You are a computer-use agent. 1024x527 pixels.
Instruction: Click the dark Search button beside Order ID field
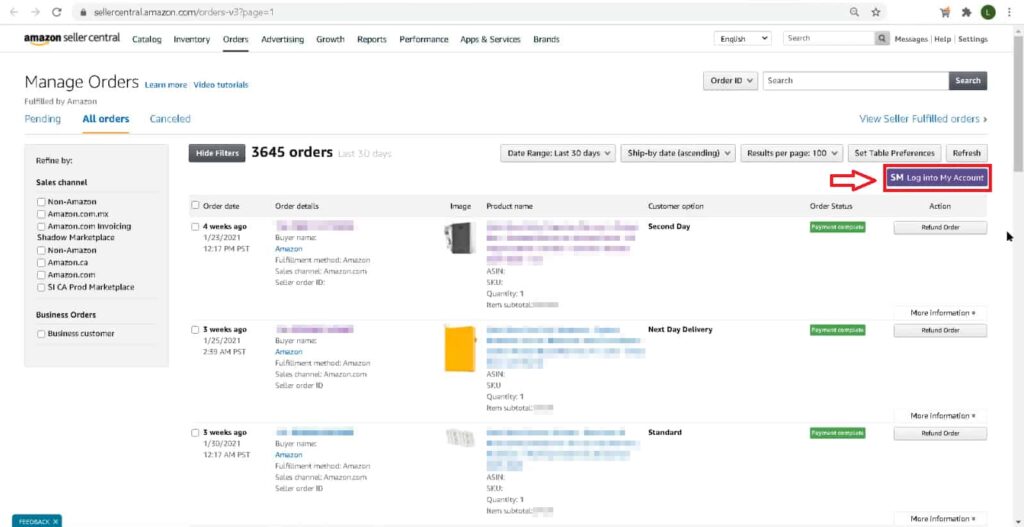(x=968, y=80)
